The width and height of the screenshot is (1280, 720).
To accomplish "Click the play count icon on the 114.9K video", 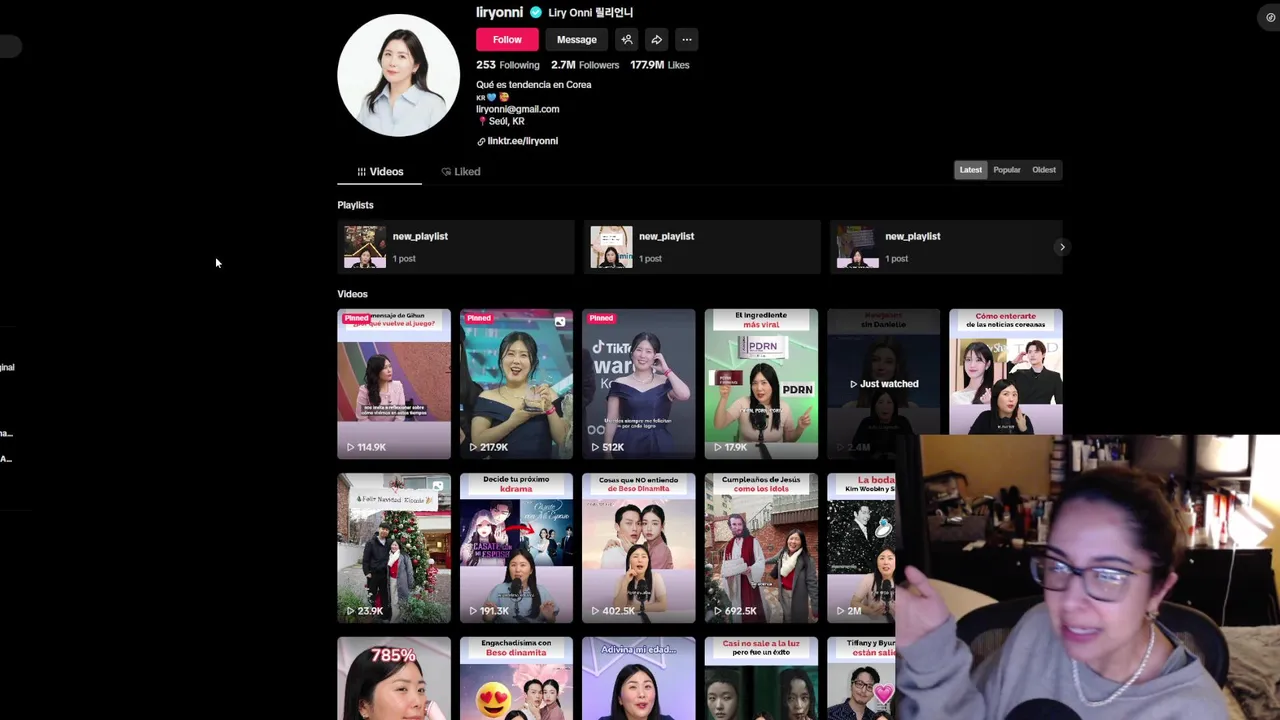I will (x=351, y=447).
